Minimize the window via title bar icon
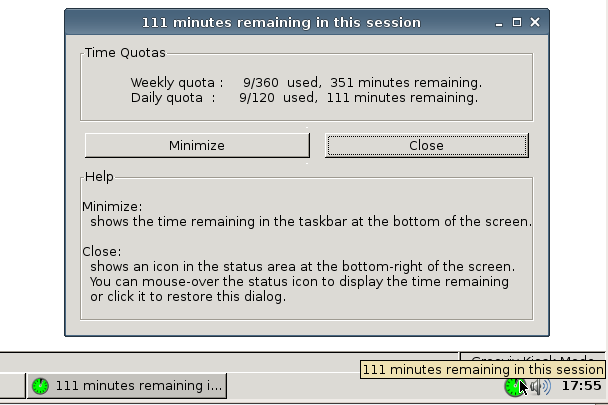Image resolution: width=608 pixels, height=405 pixels. (499, 23)
